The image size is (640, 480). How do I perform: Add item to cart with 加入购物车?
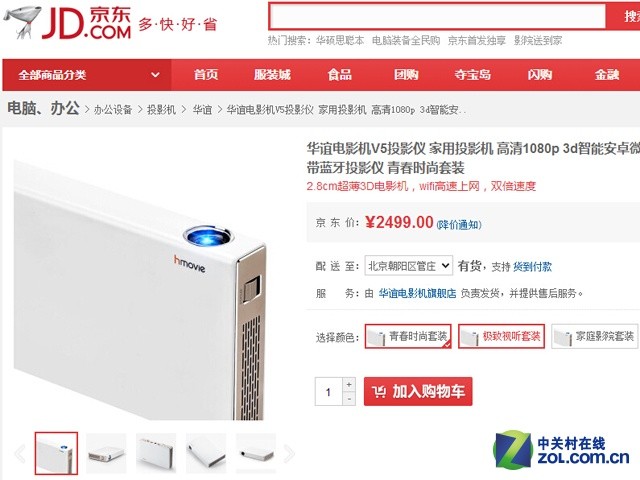pos(418,391)
